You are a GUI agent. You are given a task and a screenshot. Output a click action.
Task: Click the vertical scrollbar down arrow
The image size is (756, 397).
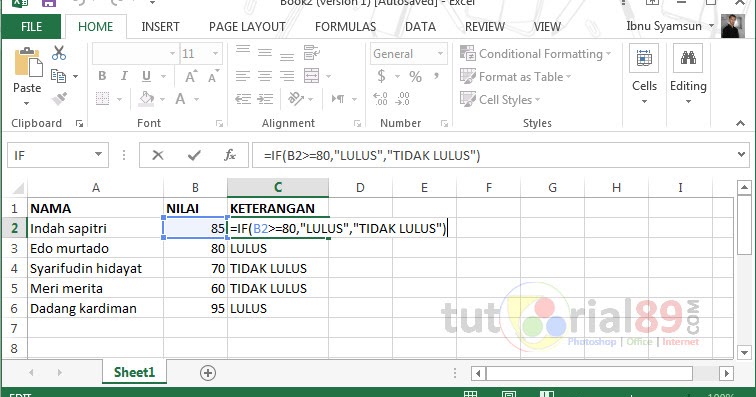coord(744,352)
